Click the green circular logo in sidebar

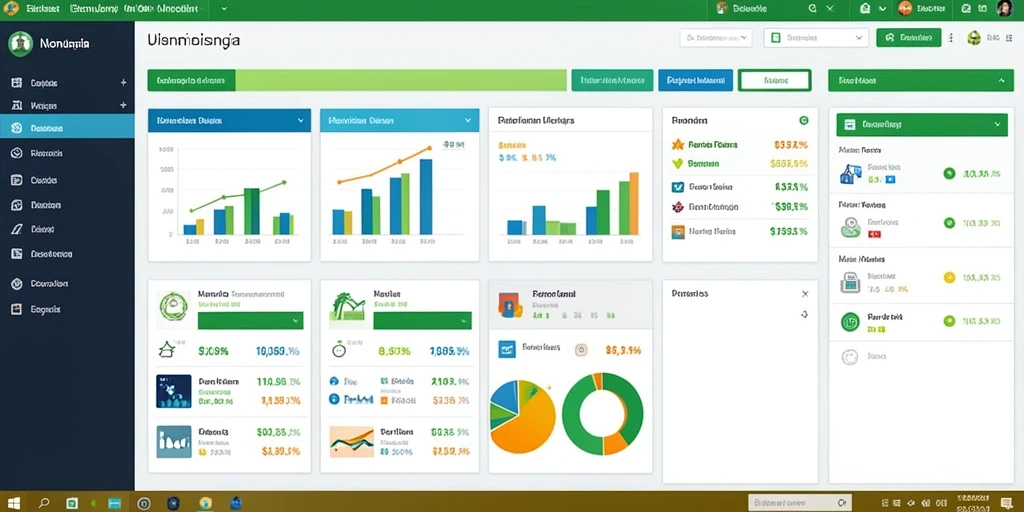[x=20, y=44]
